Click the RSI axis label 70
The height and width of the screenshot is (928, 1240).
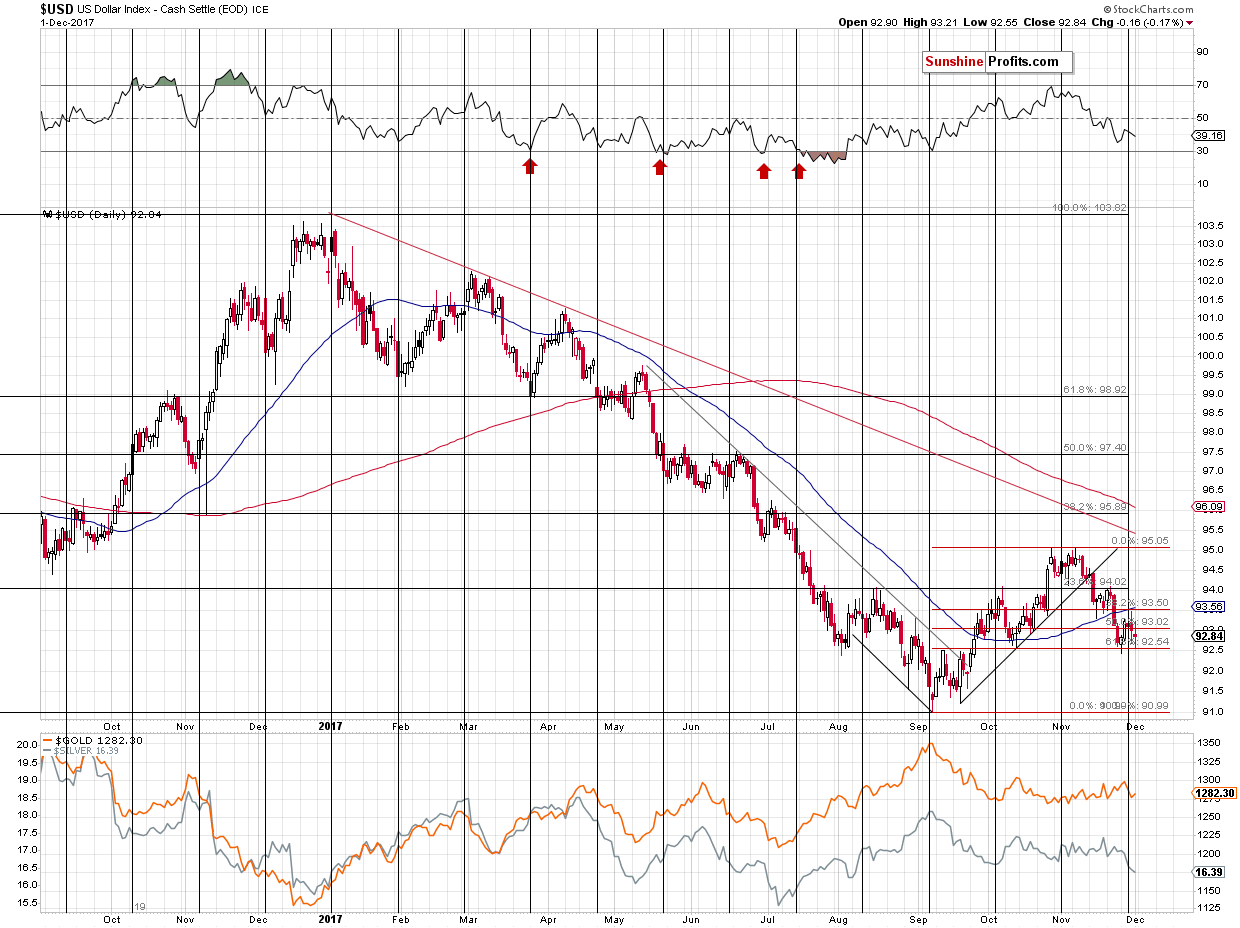click(x=1202, y=85)
